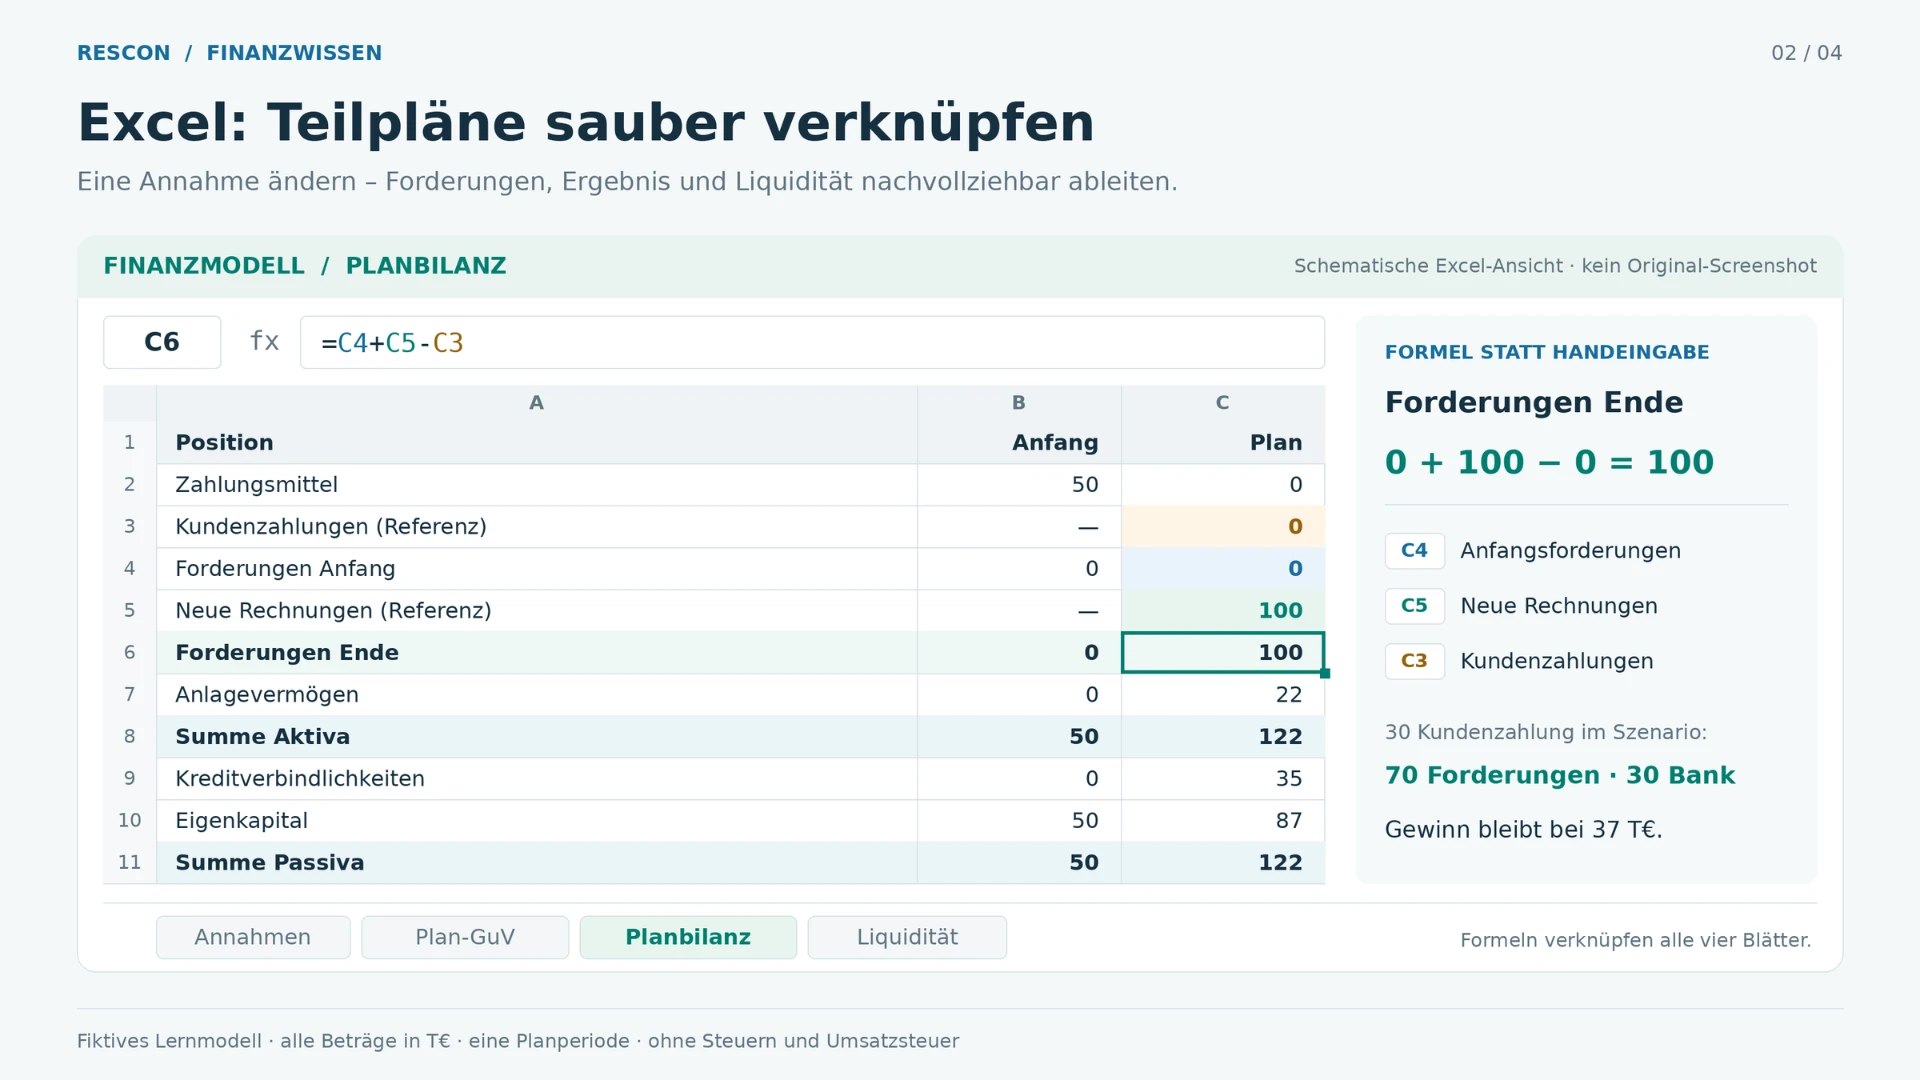This screenshot has width=1920, height=1080.
Task: Select the Planbilanz sheet tab
Action: (688, 937)
